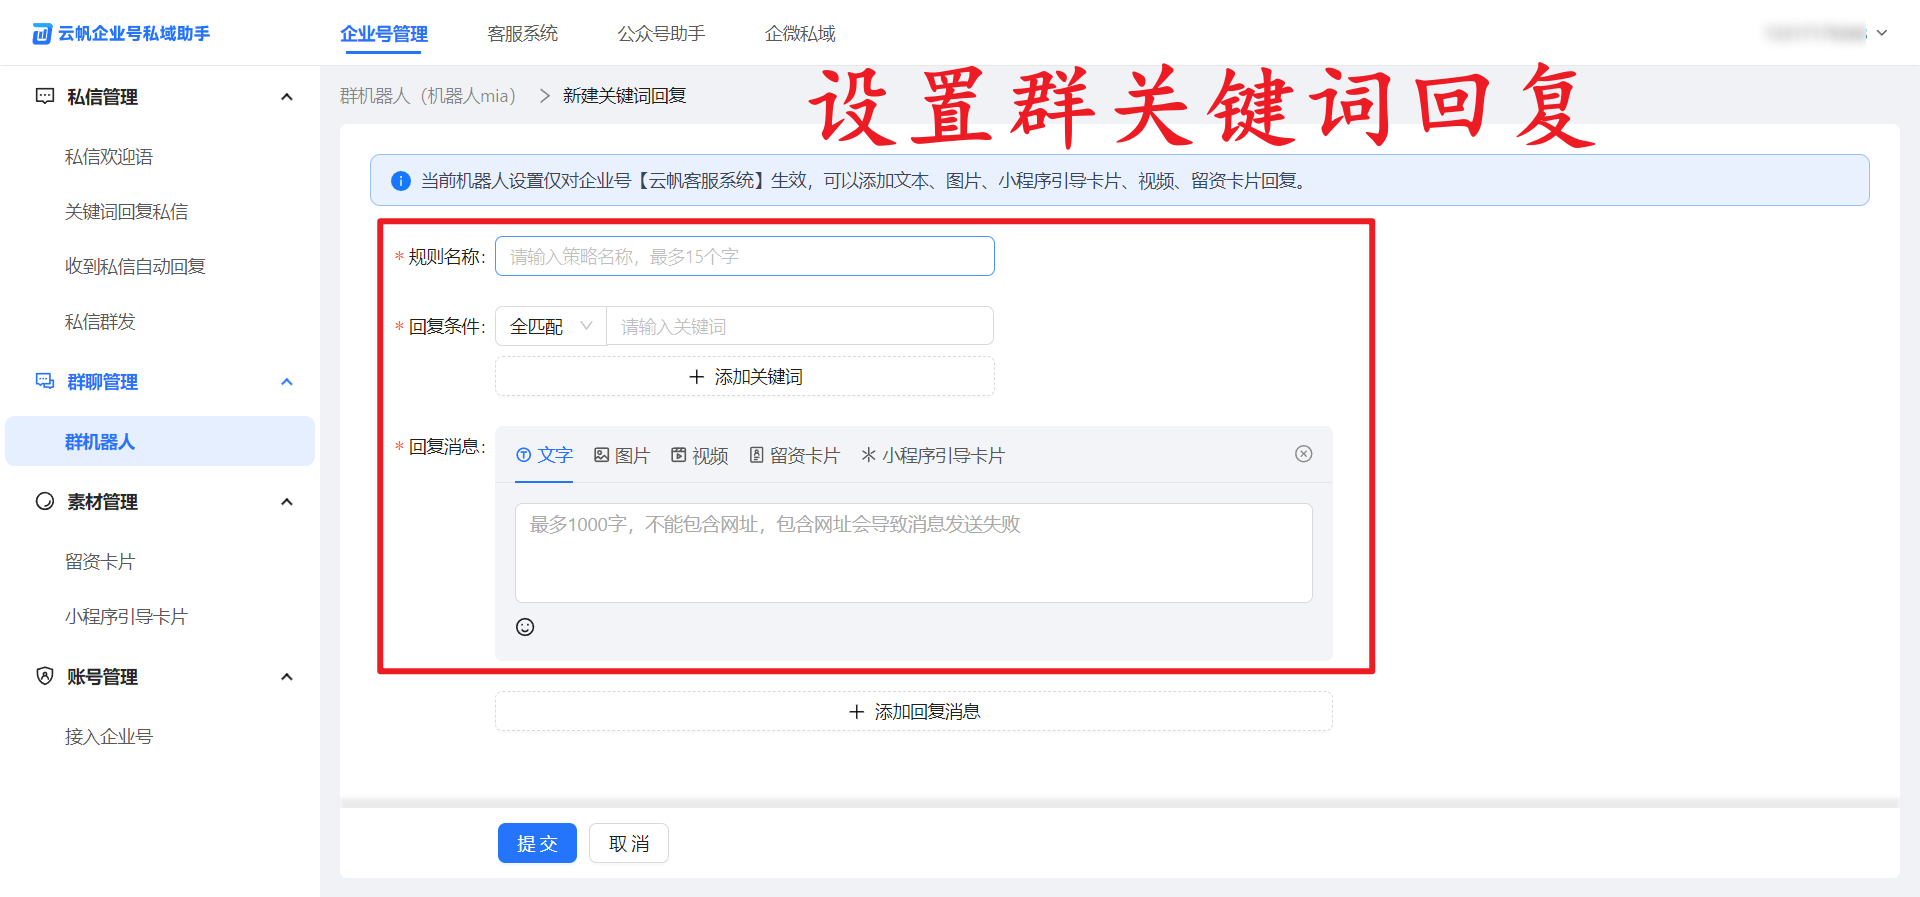Switch to 客服系统 top tab

(x=523, y=34)
